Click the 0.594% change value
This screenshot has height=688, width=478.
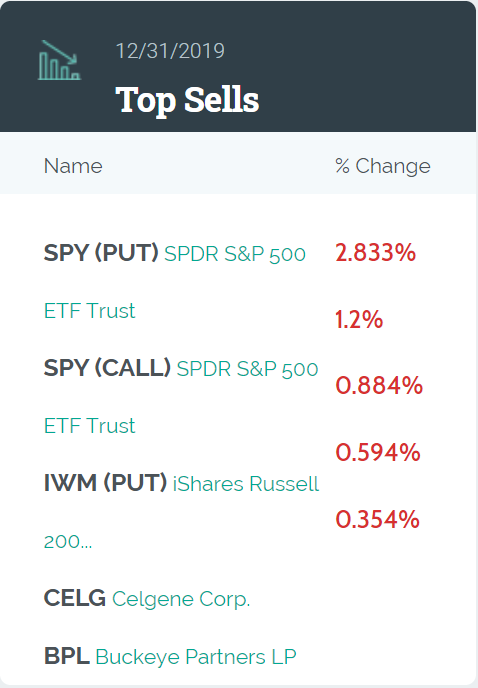tap(378, 452)
